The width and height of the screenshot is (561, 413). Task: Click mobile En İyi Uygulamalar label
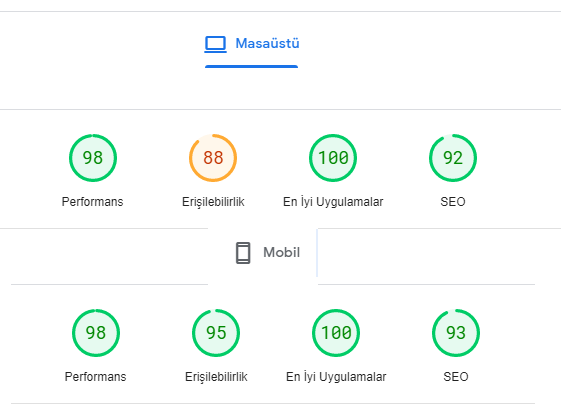pyautogui.click(x=336, y=376)
